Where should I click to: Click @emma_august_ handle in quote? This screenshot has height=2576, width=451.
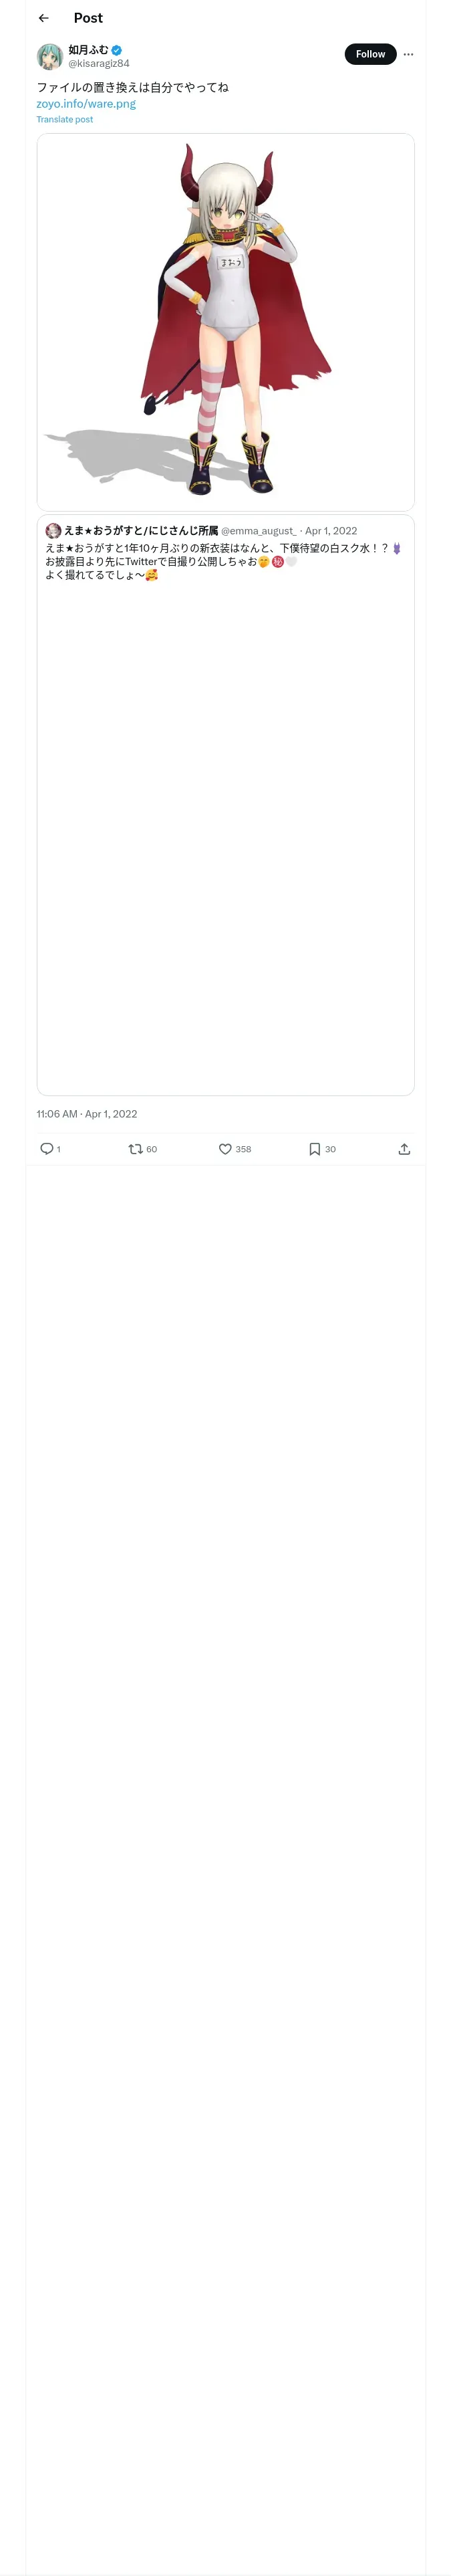tap(258, 531)
